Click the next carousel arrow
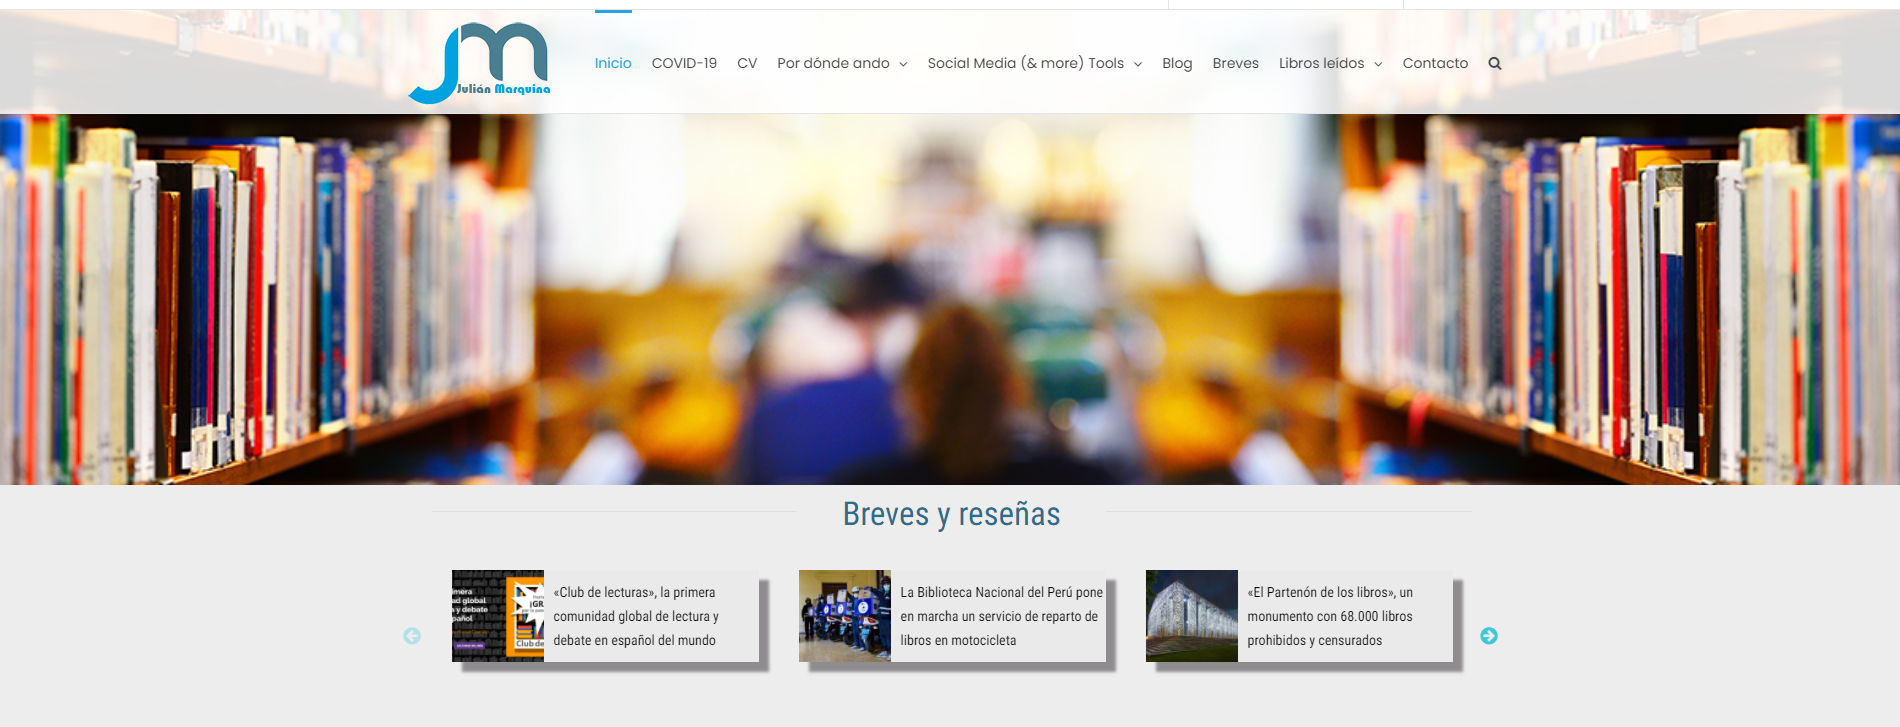This screenshot has height=727, width=1900. 1488,636
